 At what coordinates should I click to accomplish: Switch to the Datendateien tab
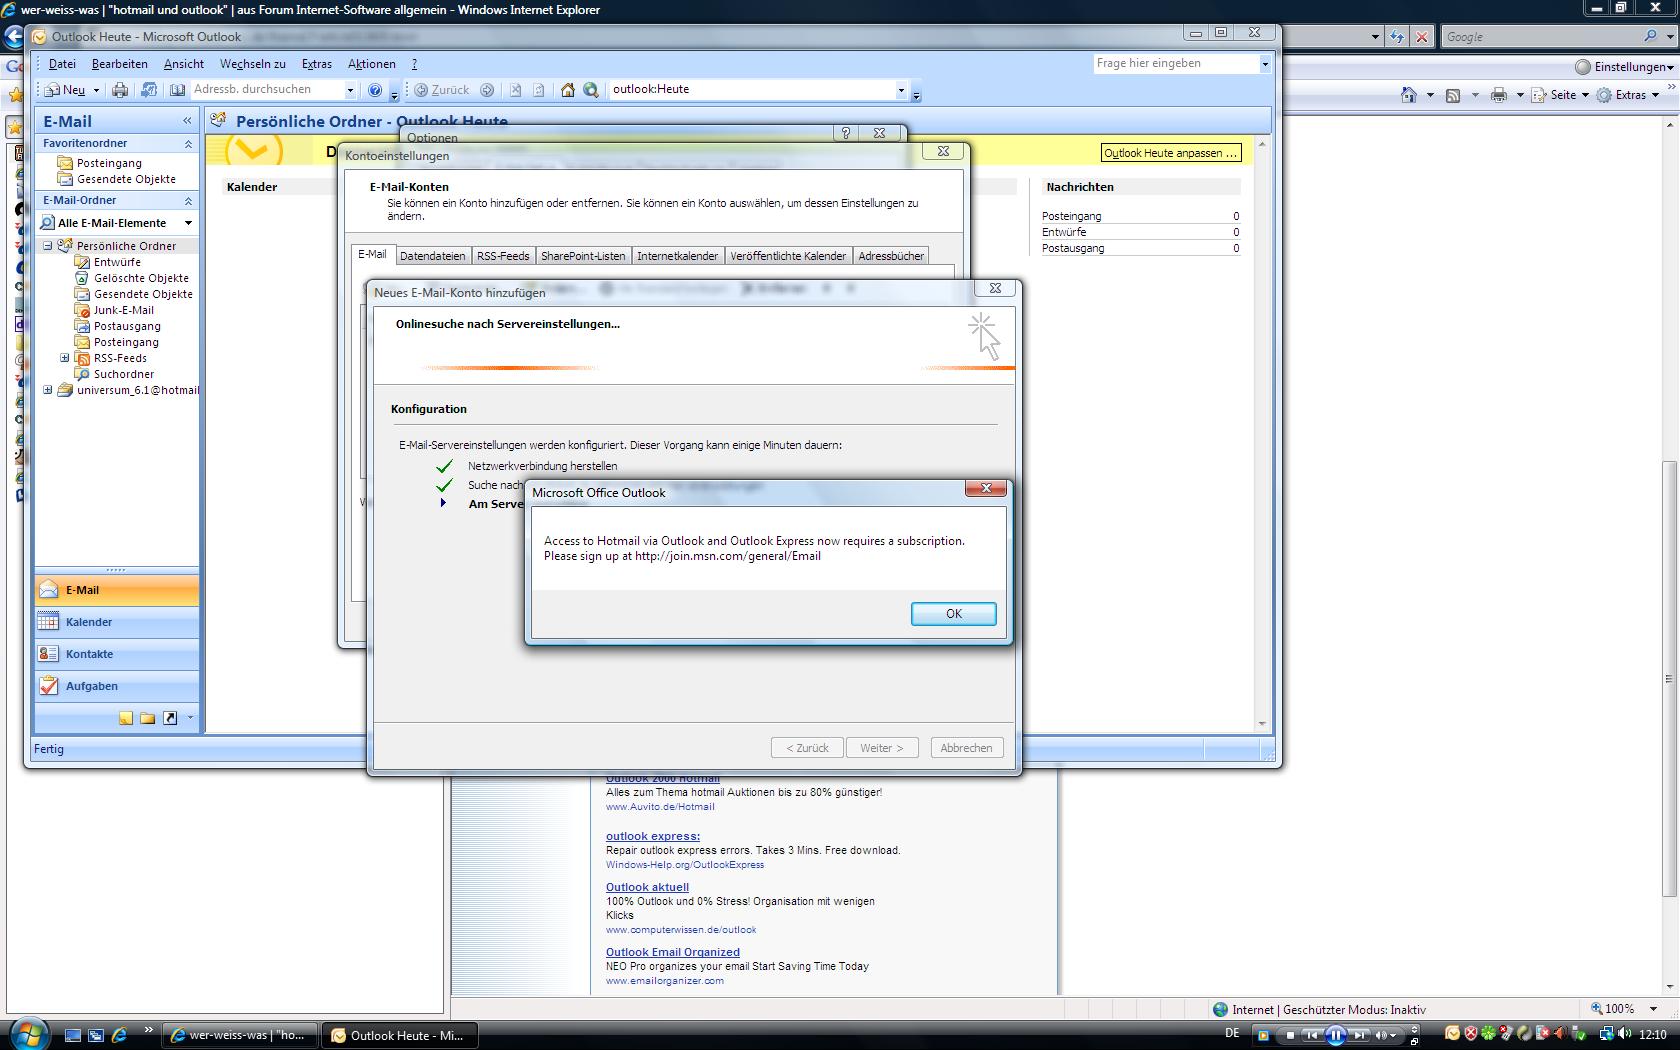(432, 256)
